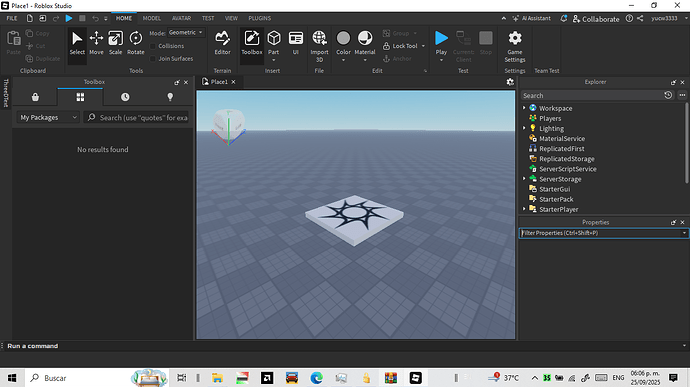Screen dimensions: 690x387
Task: Pick the Rotate tool
Action: click(136, 43)
